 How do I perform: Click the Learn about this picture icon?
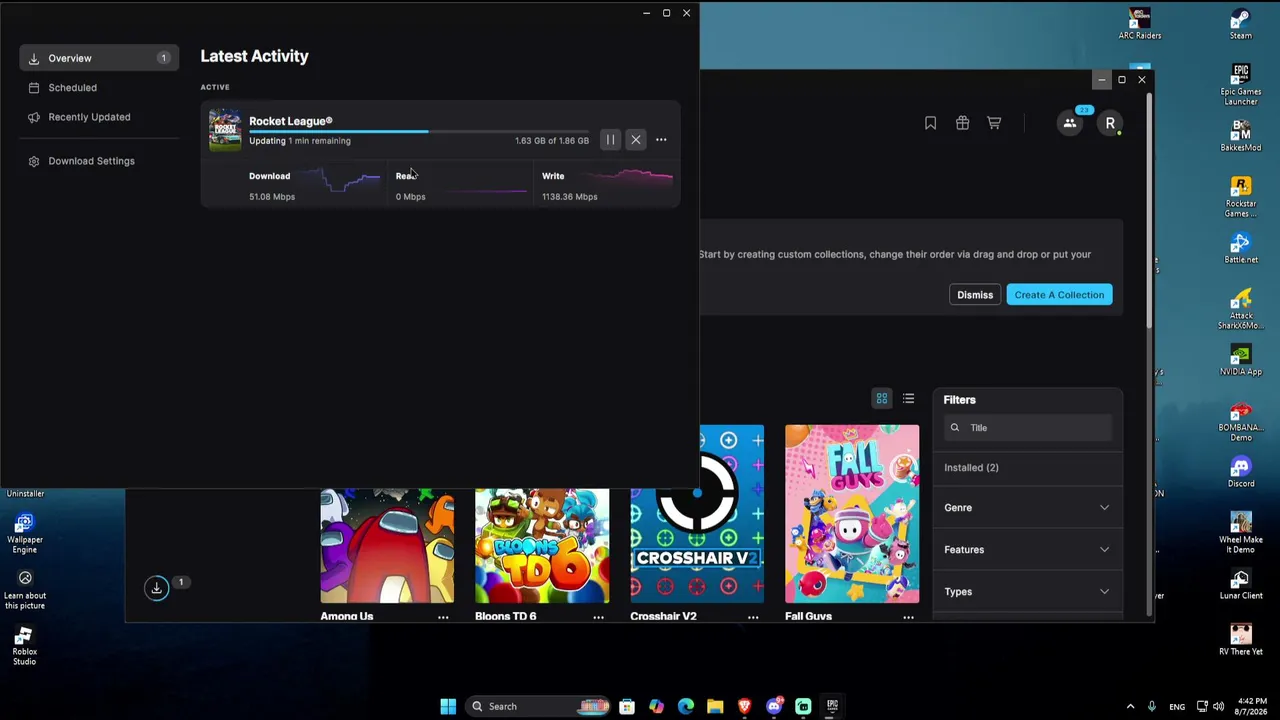click(25, 589)
